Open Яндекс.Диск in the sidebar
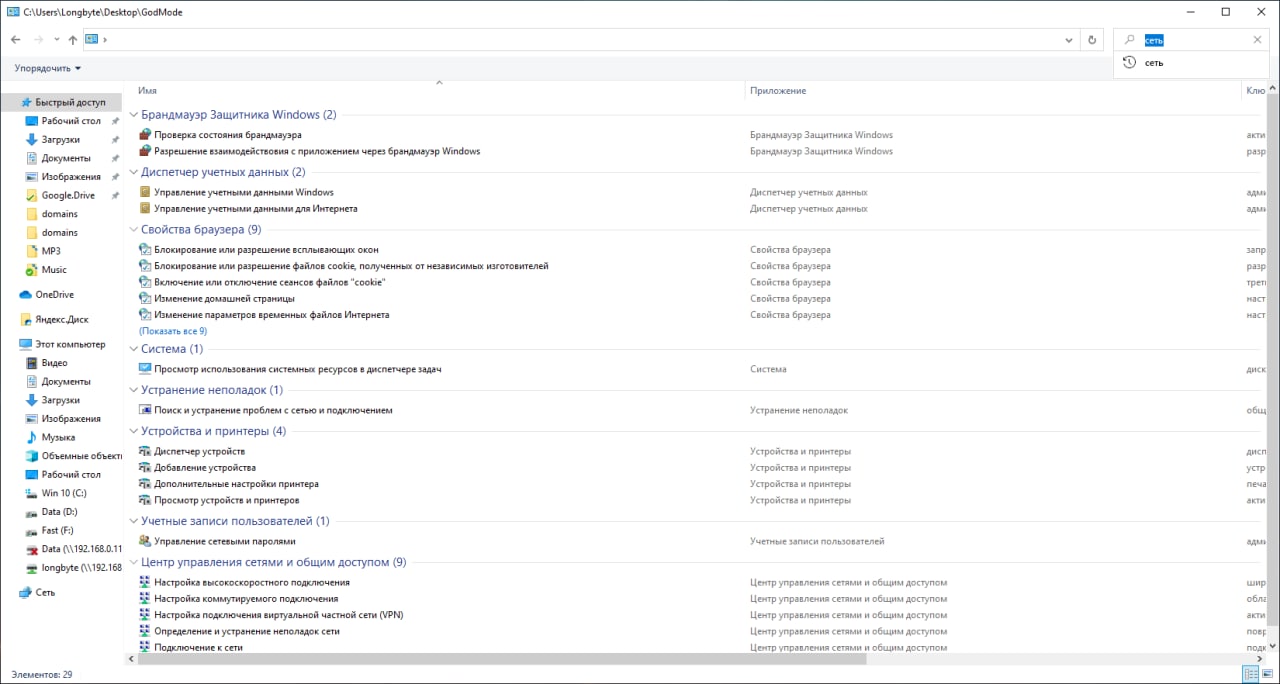Screen dimensions: 1280x684 point(62,319)
